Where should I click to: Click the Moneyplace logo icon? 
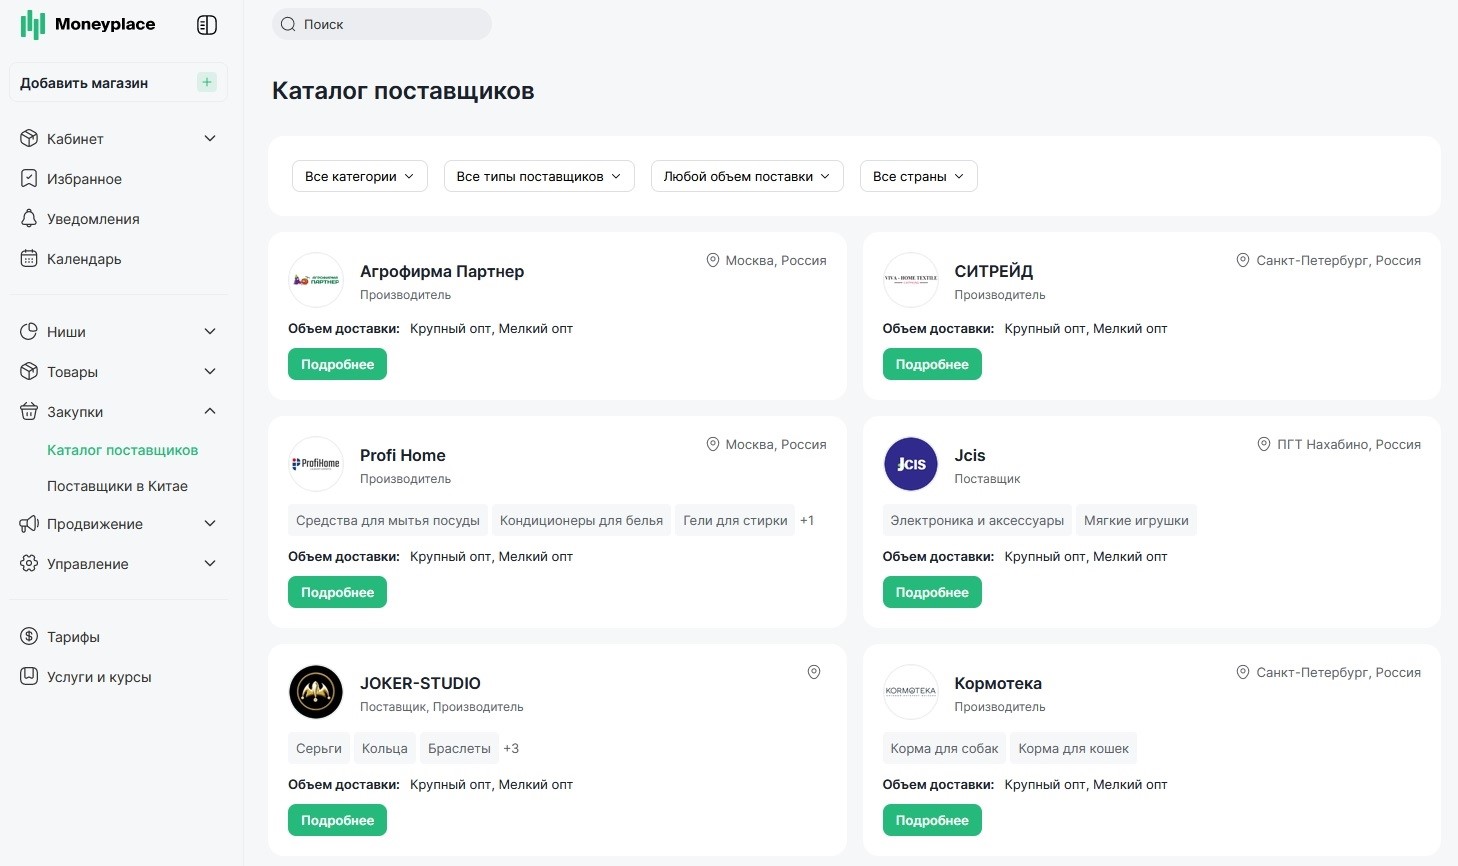click(x=33, y=25)
